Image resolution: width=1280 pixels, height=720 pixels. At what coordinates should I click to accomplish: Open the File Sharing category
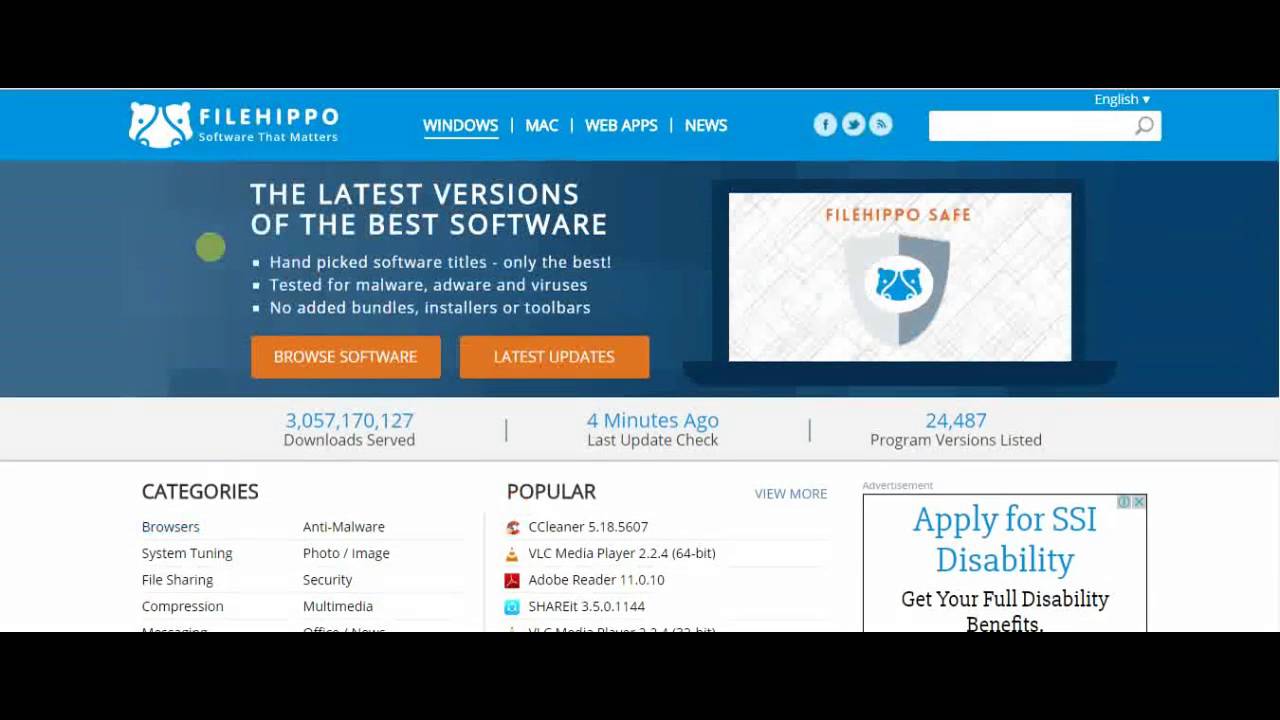tap(177, 580)
